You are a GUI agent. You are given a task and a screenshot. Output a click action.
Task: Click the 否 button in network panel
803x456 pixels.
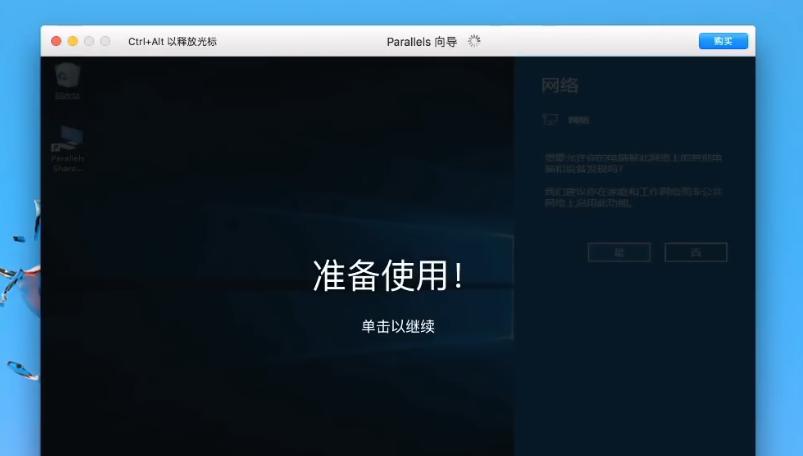[695, 252]
